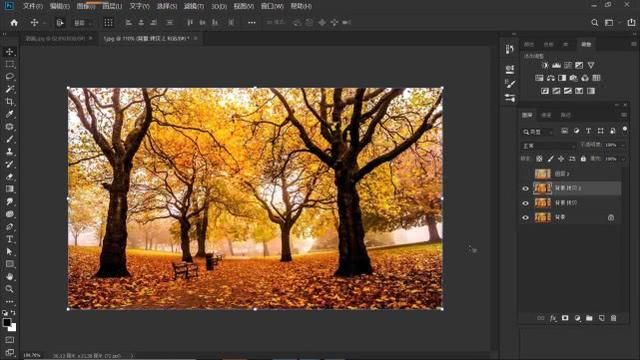Select the Rectangular Marquee tool
The height and width of the screenshot is (360, 640).
click(x=10, y=64)
